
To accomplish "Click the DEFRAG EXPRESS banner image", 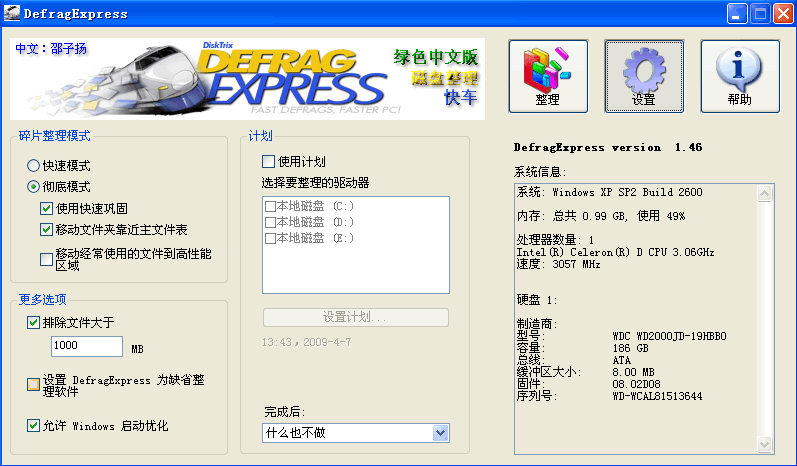I will click(248, 79).
